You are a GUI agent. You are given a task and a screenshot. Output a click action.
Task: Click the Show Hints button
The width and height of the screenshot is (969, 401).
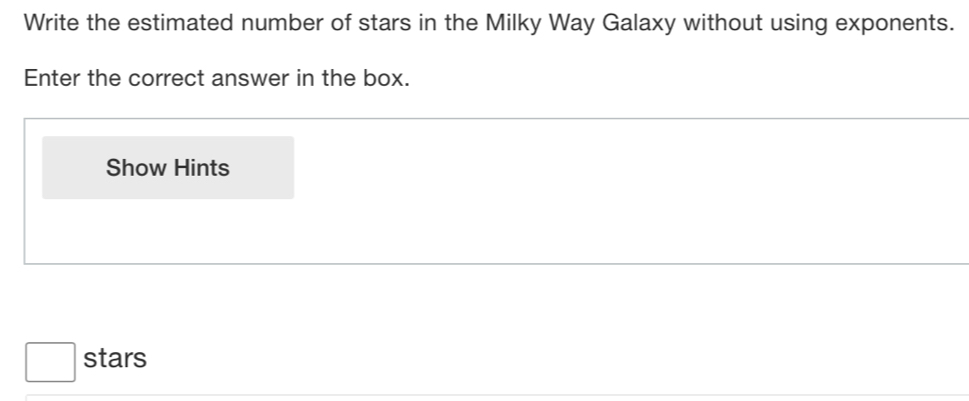pos(168,168)
